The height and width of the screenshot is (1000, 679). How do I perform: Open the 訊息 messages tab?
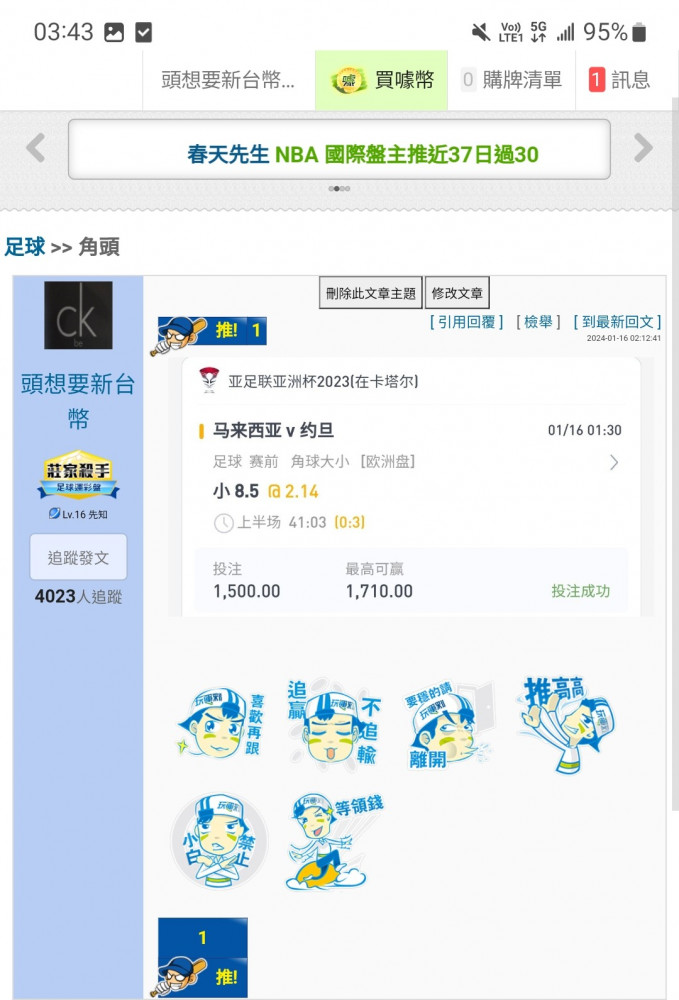(x=619, y=80)
